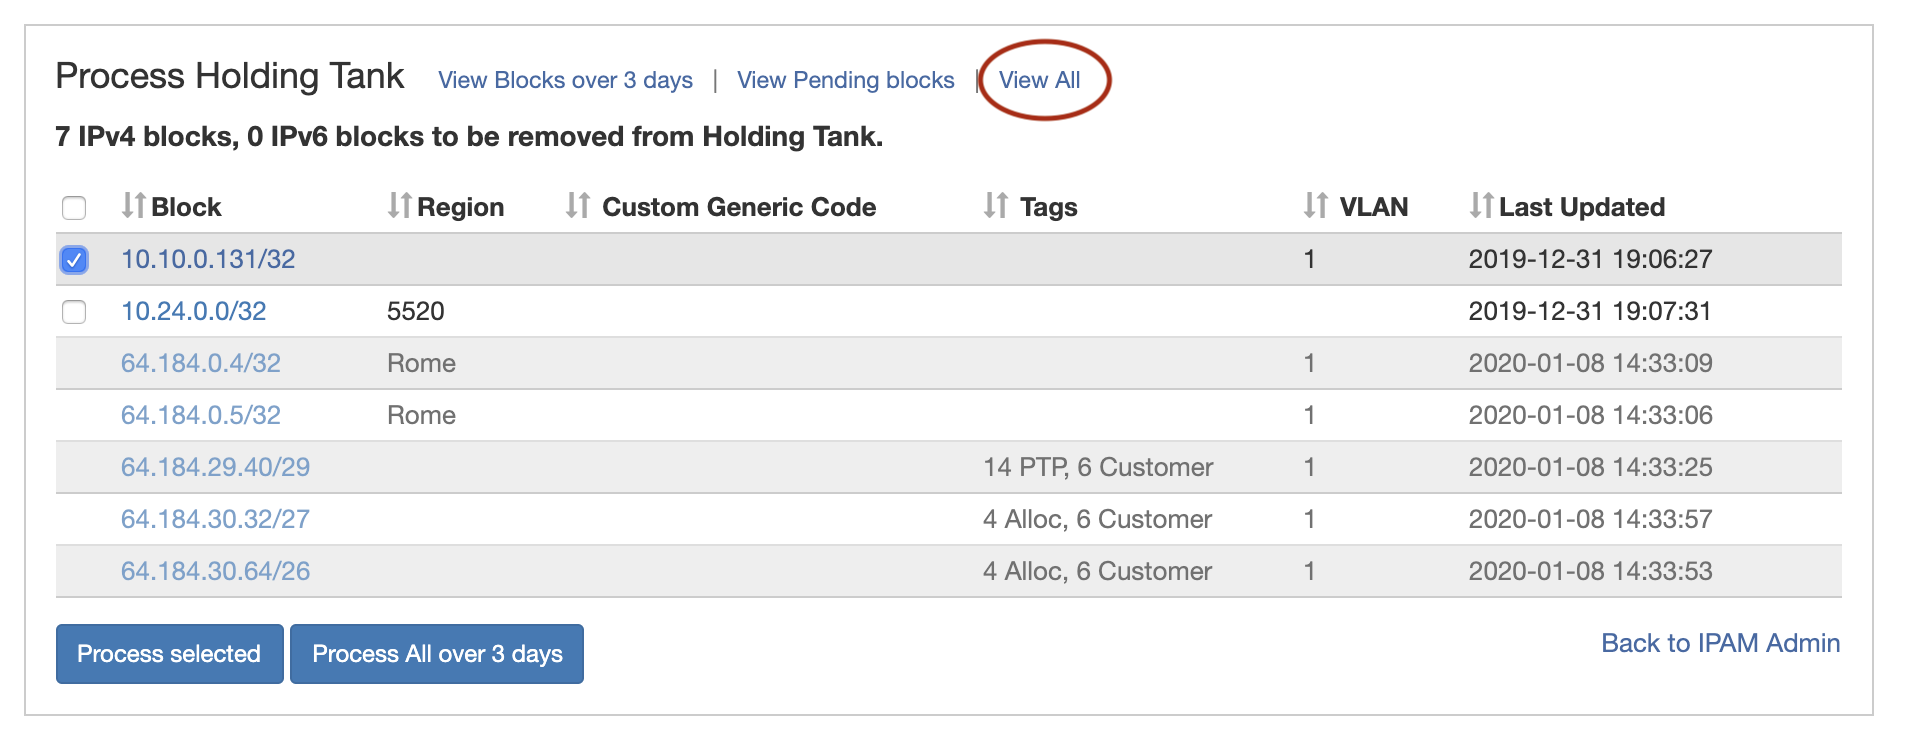Screen dimensions: 1908x750
Task: Sort by Last Updated arrows icon
Action: [1481, 205]
